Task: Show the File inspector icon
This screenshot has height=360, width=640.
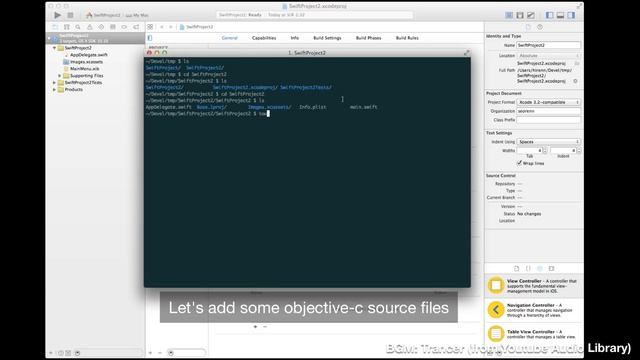Action: tap(528, 27)
